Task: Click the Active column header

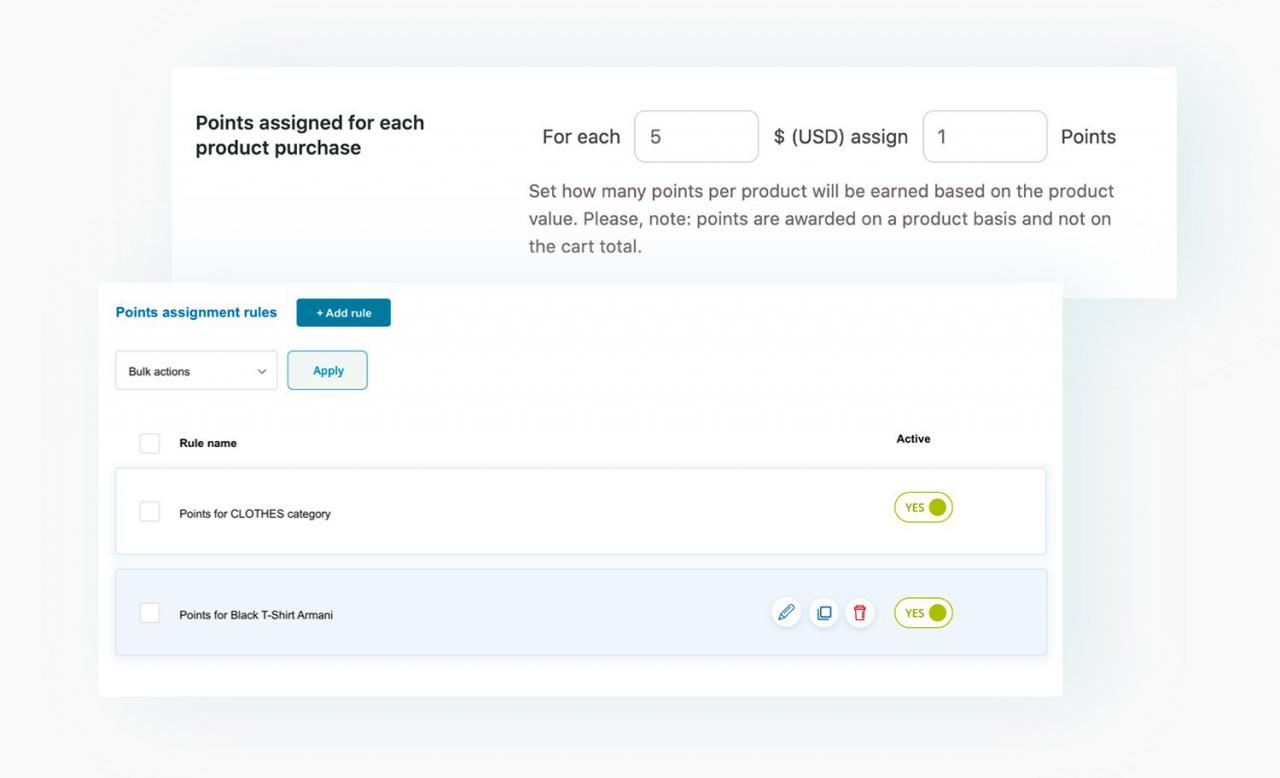Action: tap(913, 438)
